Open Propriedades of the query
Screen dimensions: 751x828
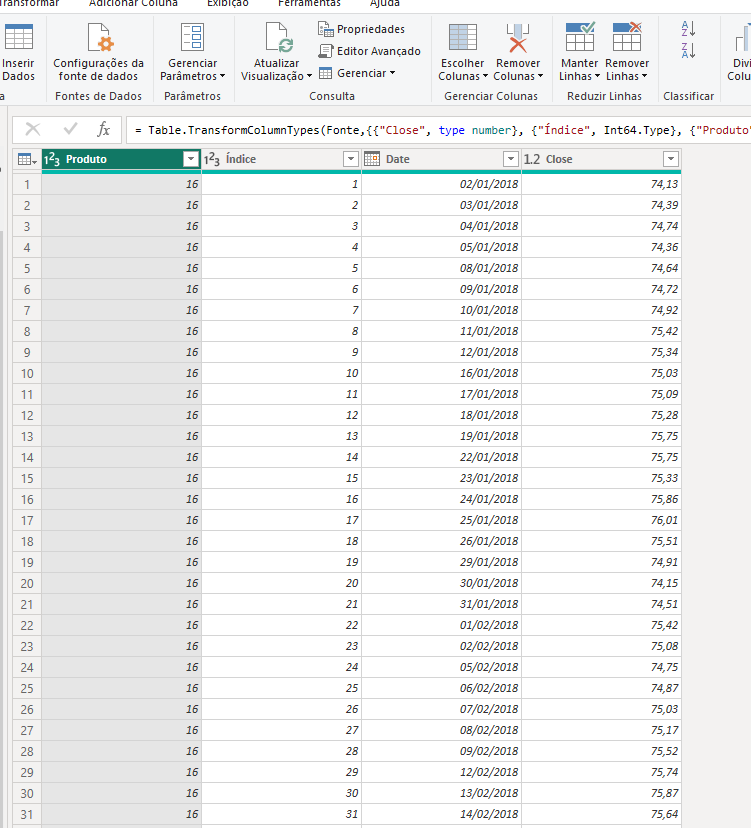[361, 29]
